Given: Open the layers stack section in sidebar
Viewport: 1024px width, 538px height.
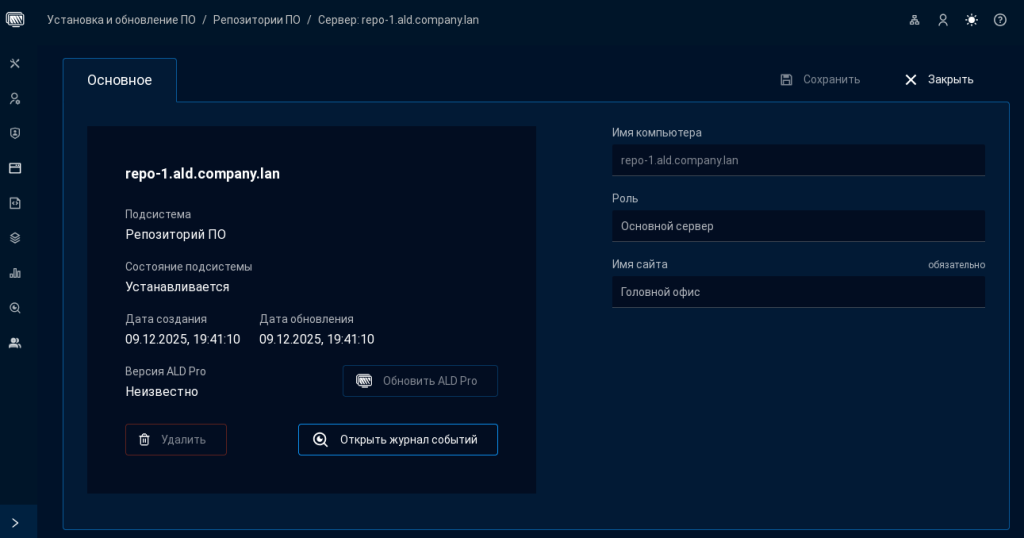Looking at the screenshot, I should tap(15, 238).
